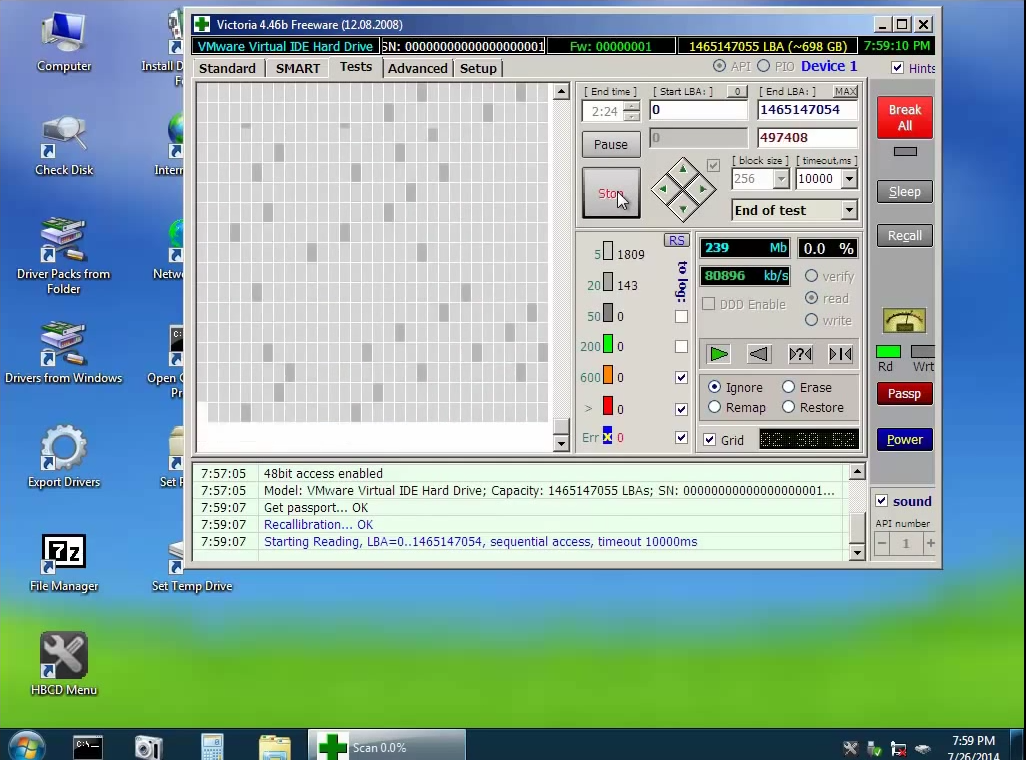Image resolution: width=1026 pixels, height=760 pixels.
Task: Select the write radio option
Action: [x=811, y=319]
